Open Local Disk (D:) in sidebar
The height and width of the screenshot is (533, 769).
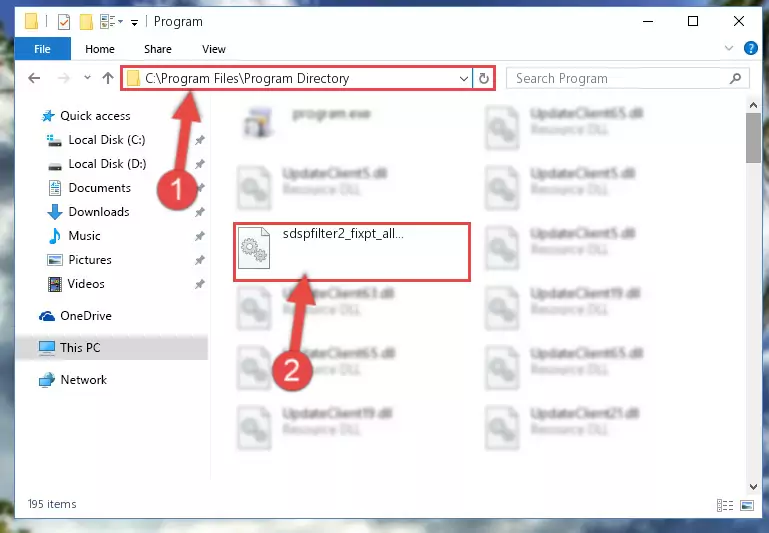tap(107, 164)
